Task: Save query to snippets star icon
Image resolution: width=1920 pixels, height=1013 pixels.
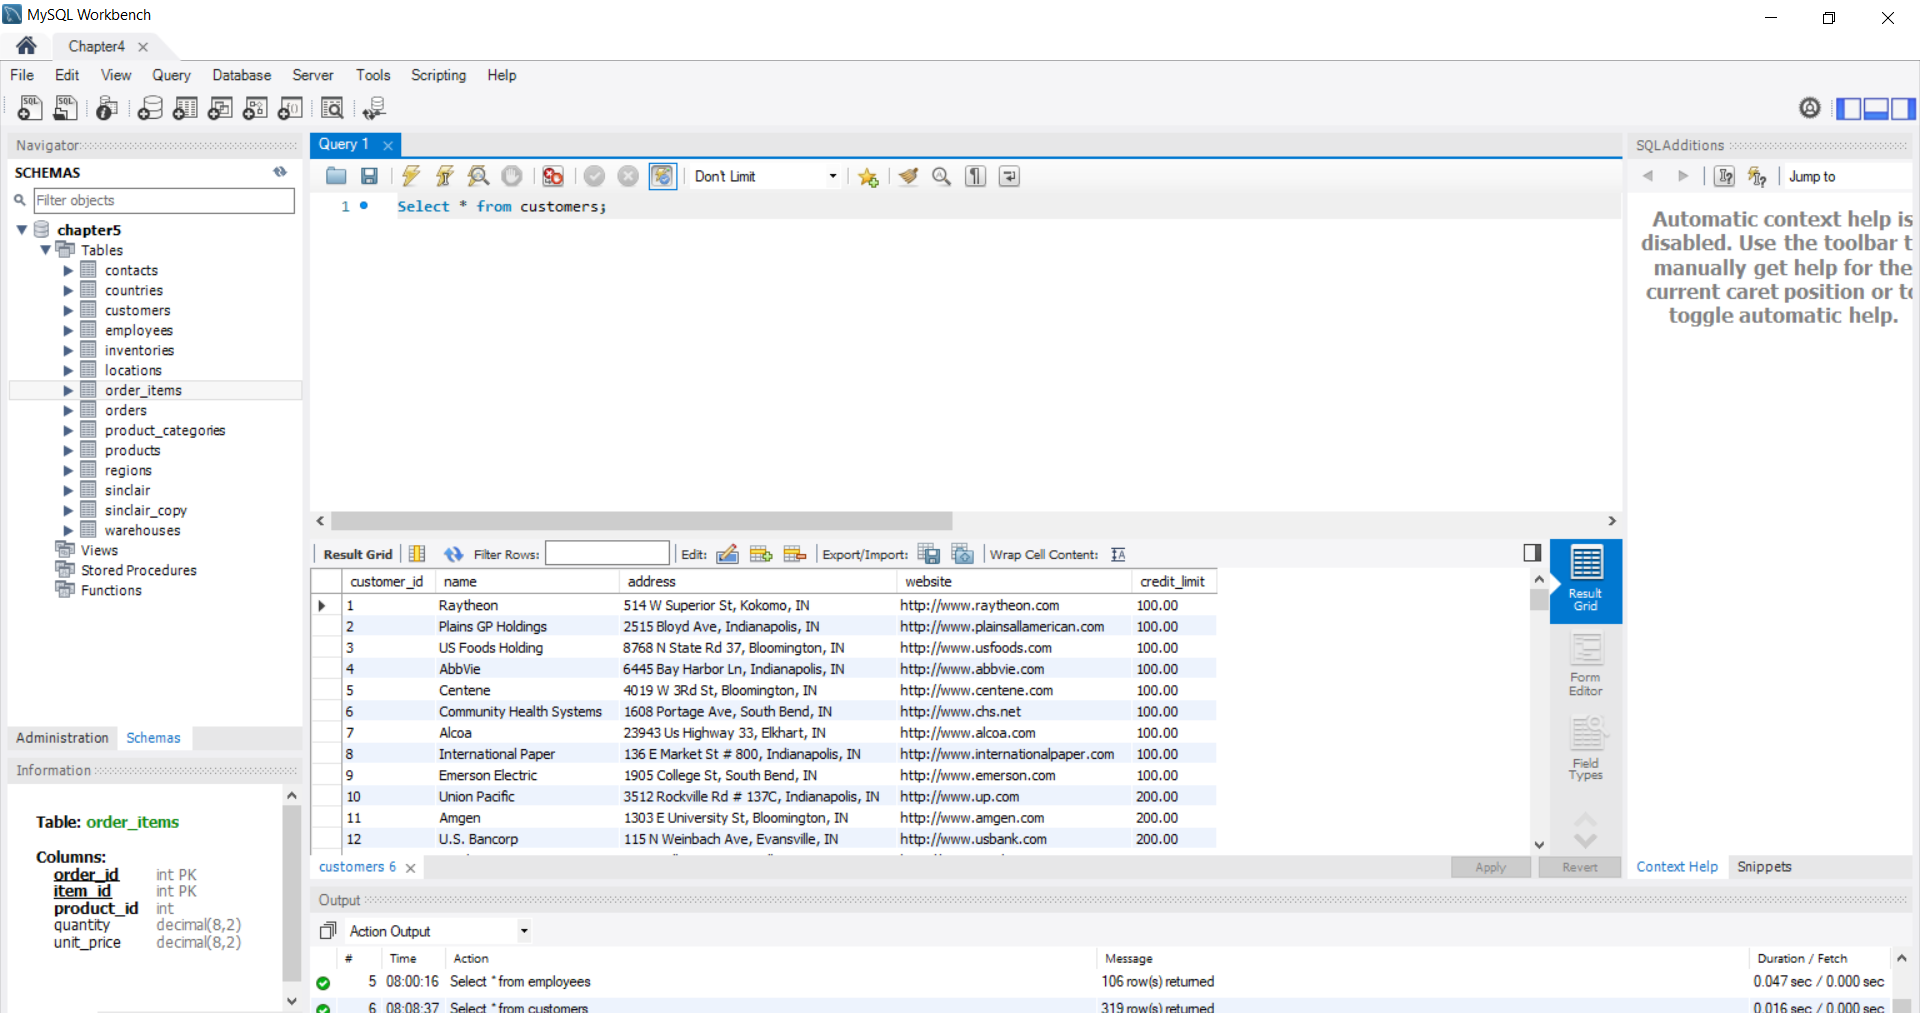Action: (x=868, y=177)
